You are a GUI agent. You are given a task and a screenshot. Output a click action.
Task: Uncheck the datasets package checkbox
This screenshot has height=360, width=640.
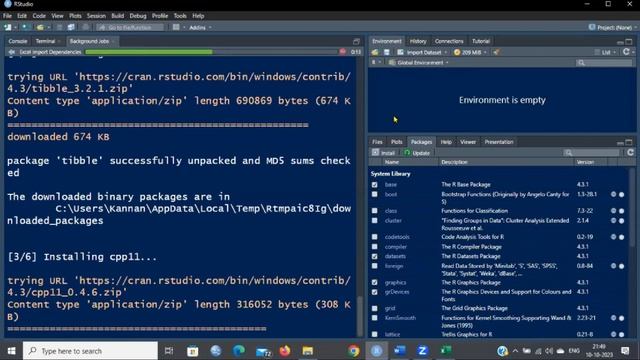point(374,256)
